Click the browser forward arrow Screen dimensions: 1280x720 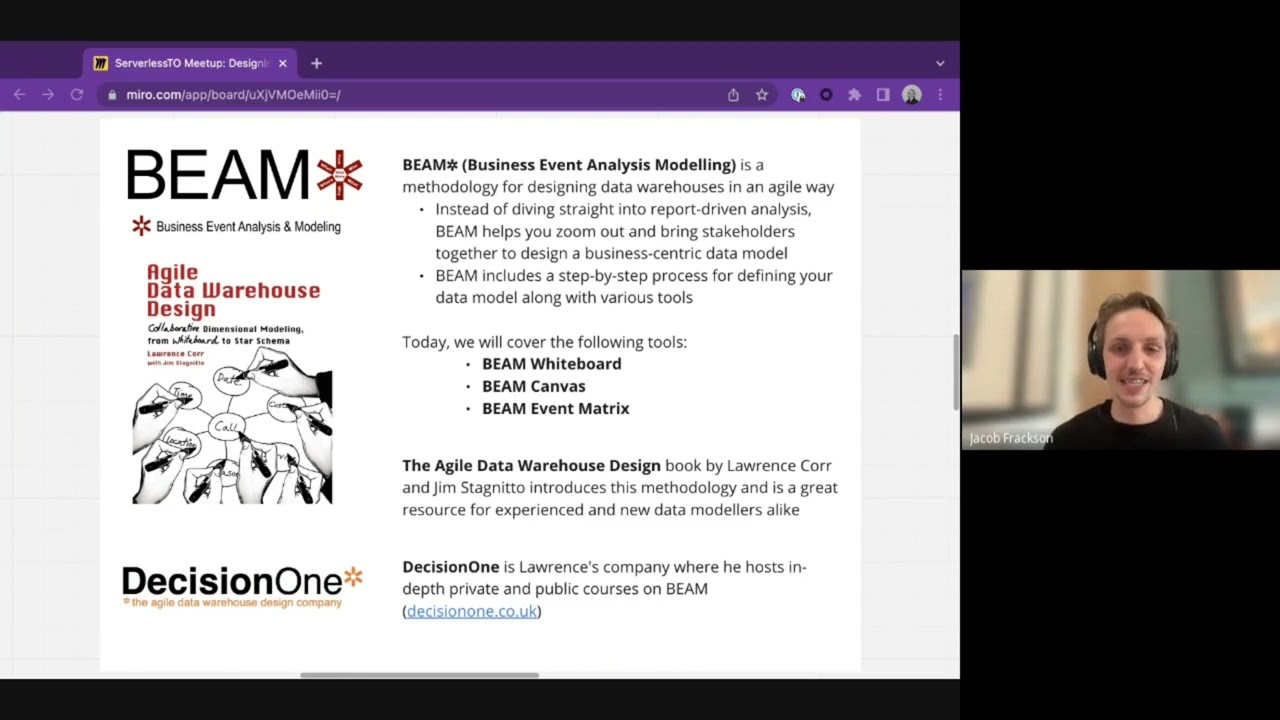[48, 94]
